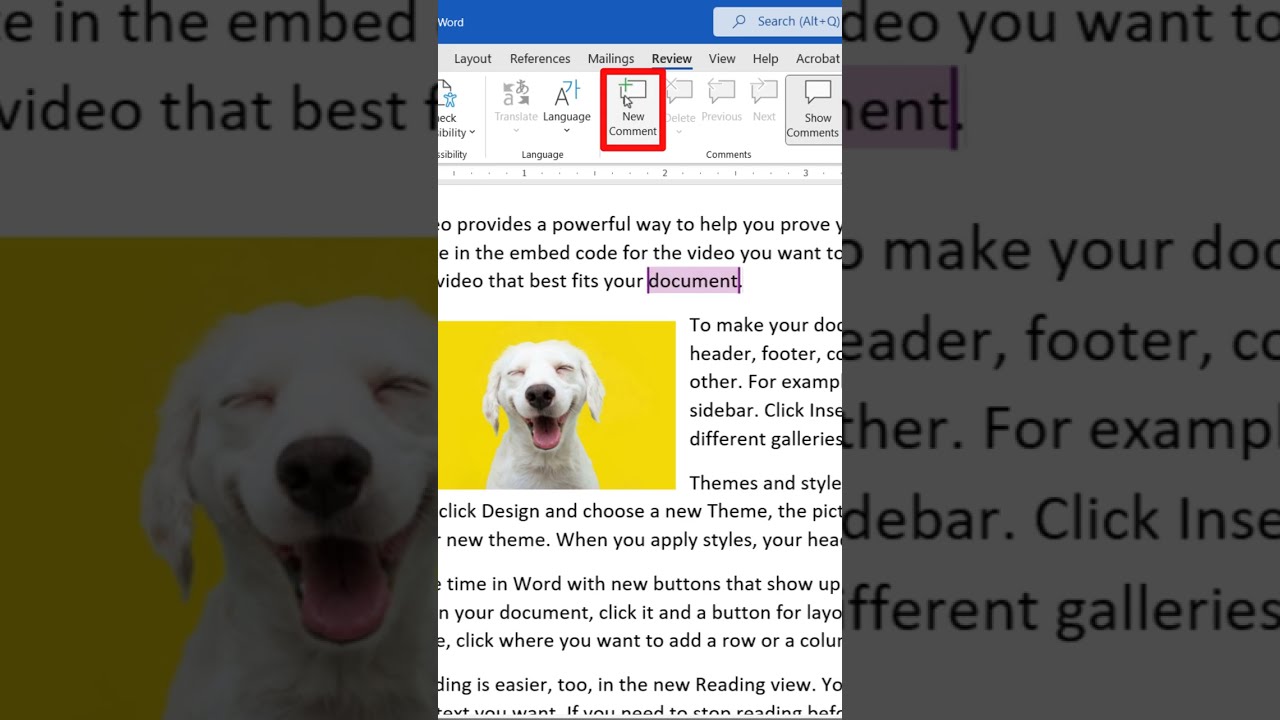Image resolution: width=1280 pixels, height=720 pixels.
Task: Jump to the Next comment
Action: [764, 103]
